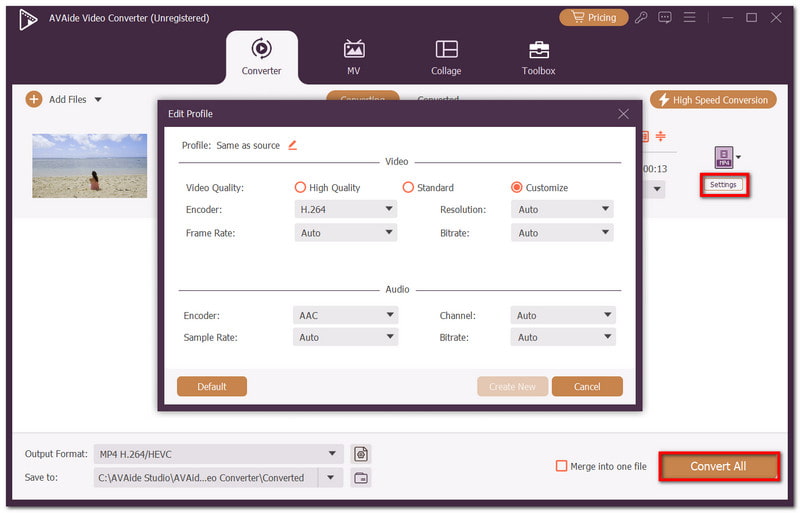Viewport: 800px width, 513px height.
Task: Select Standard video quality
Action: (x=408, y=187)
